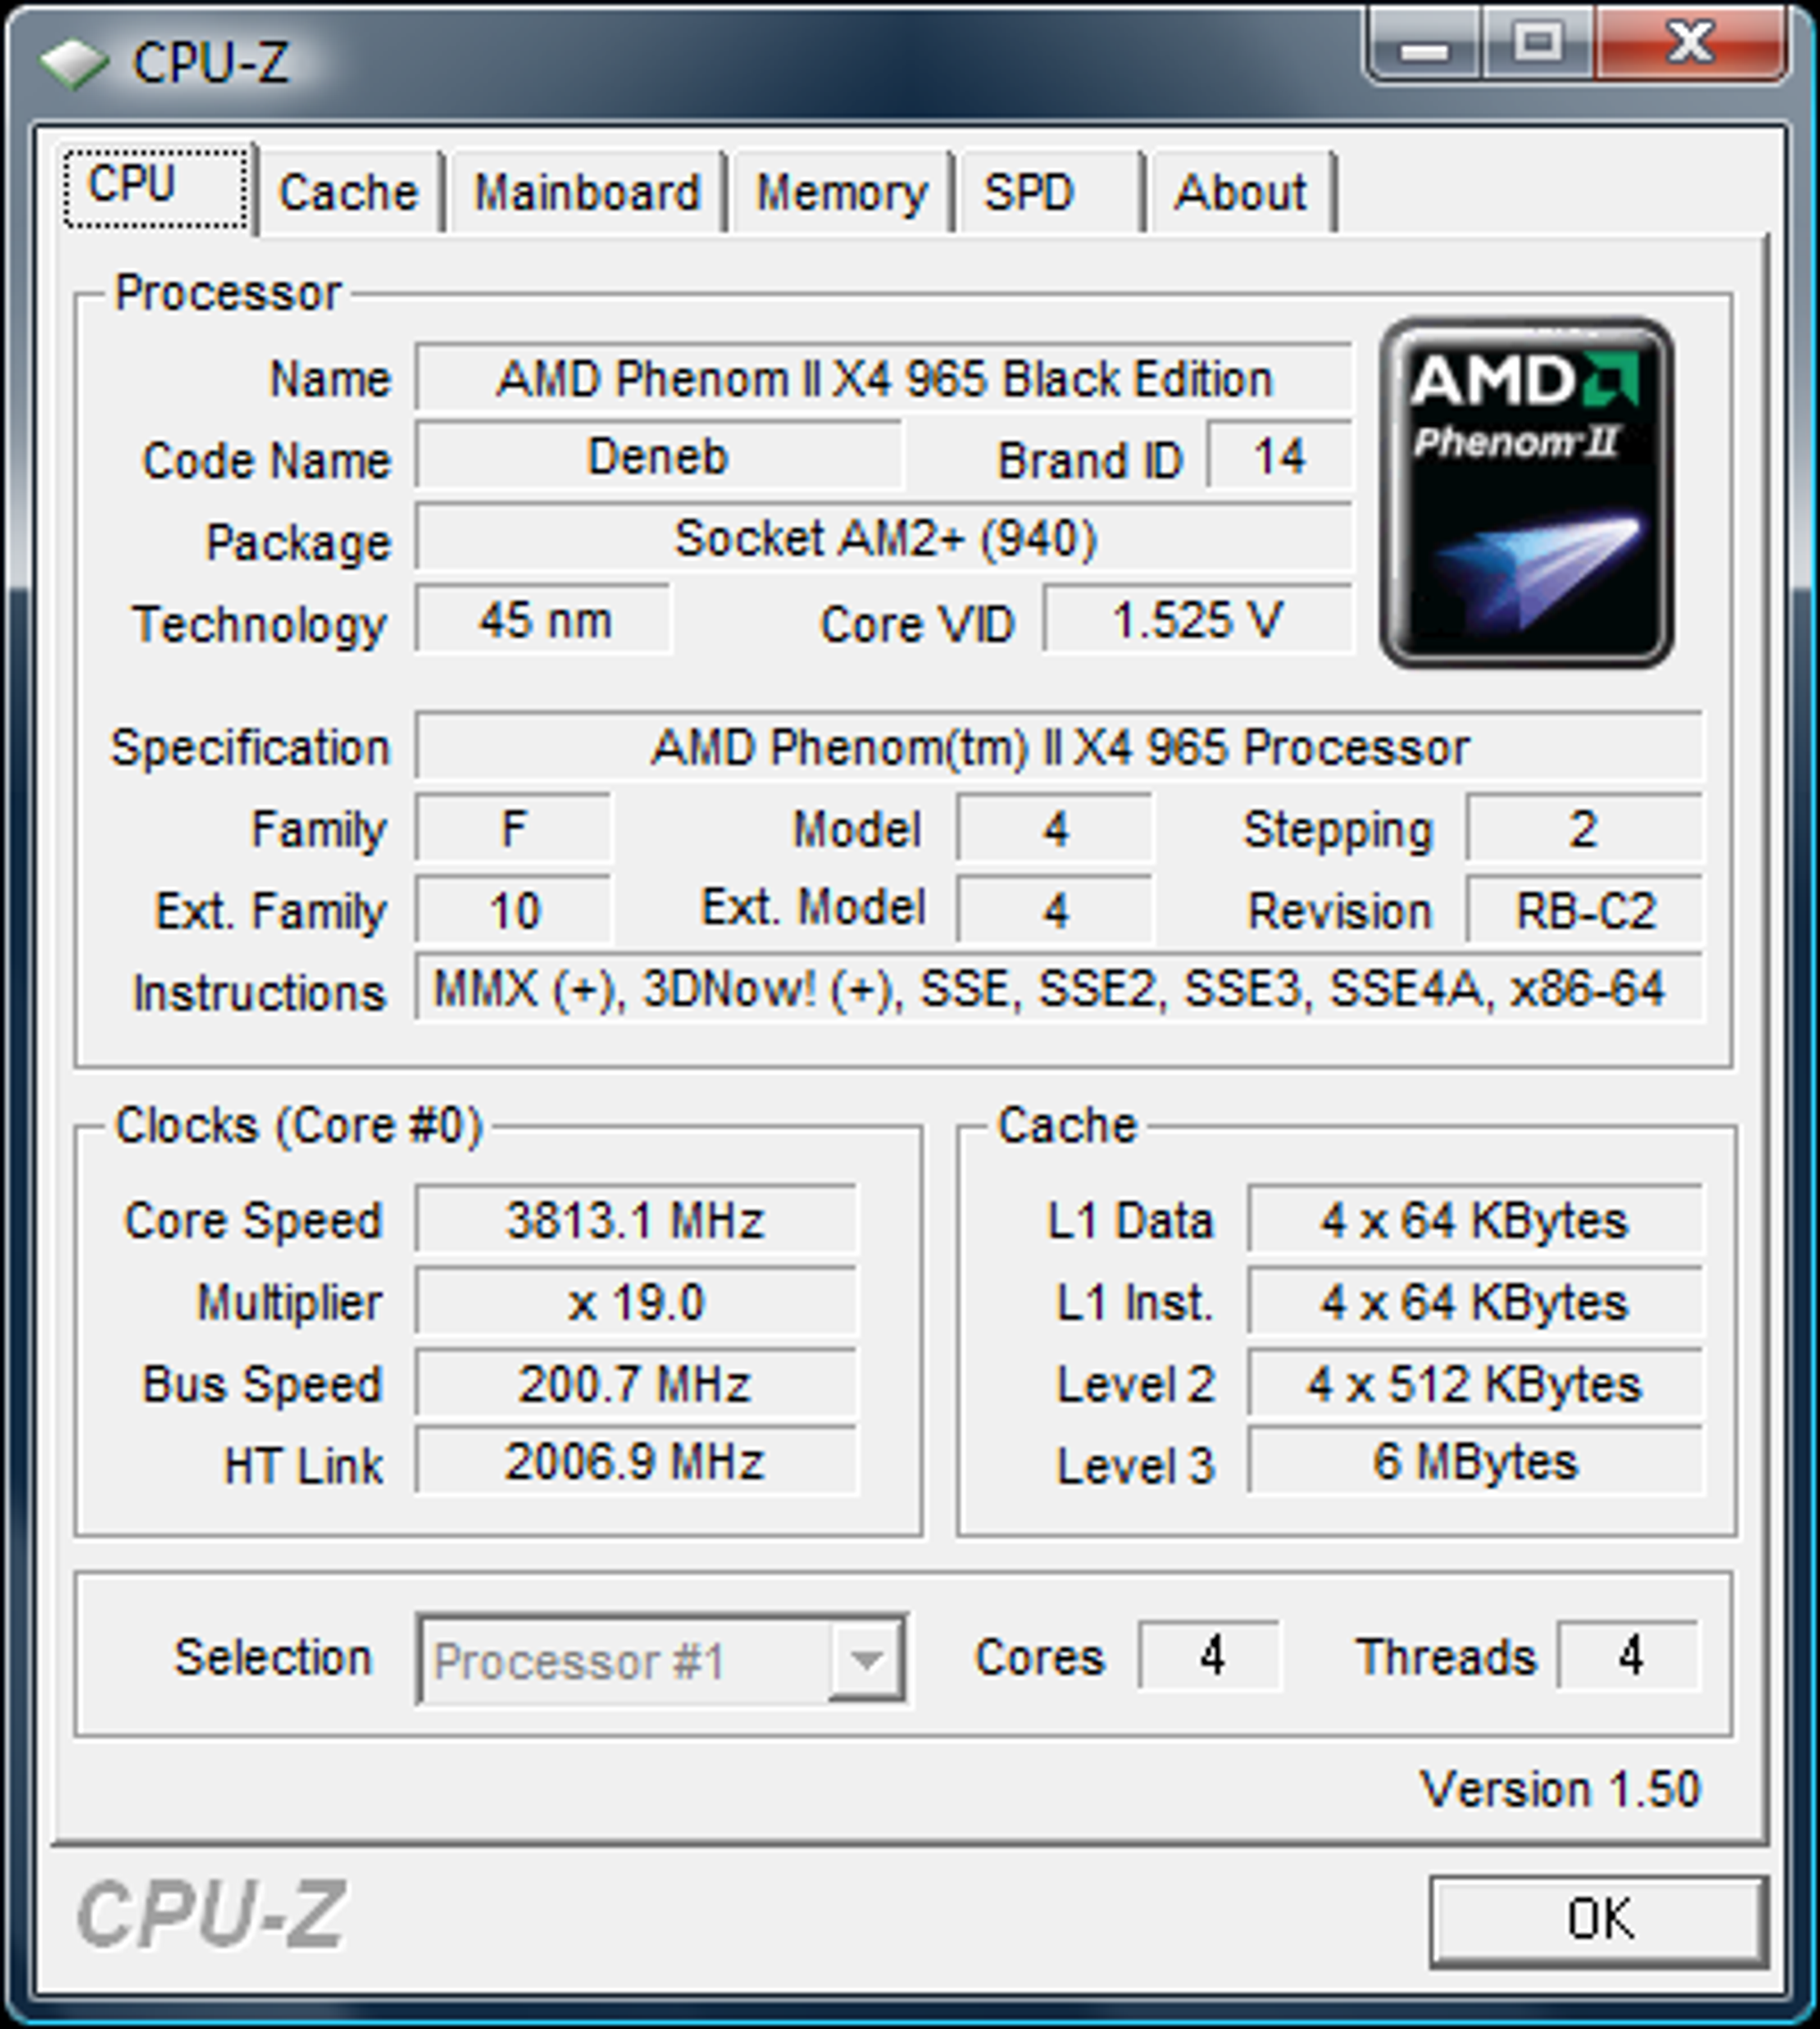Select the Code Name value Deneb
The height and width of the screenshot is (2029, 1820).
(x=658, y=457)
